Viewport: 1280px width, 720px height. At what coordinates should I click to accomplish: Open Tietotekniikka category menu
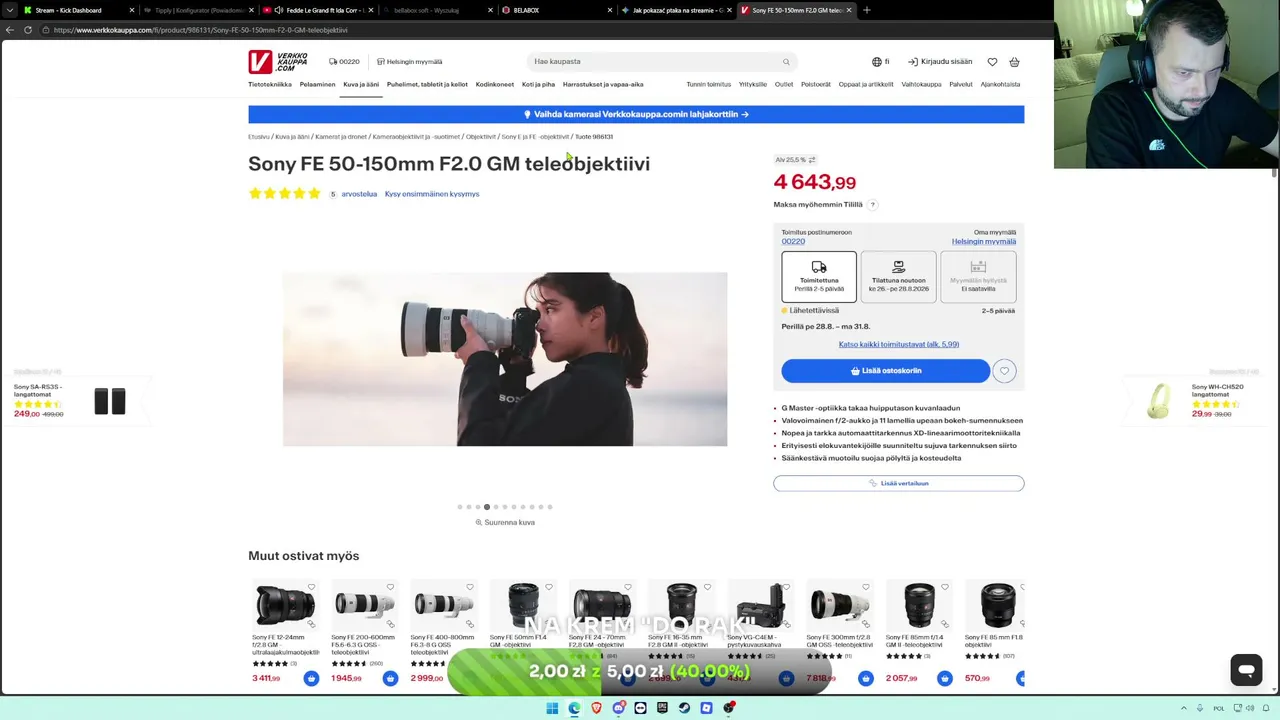(x=270, y=84)
